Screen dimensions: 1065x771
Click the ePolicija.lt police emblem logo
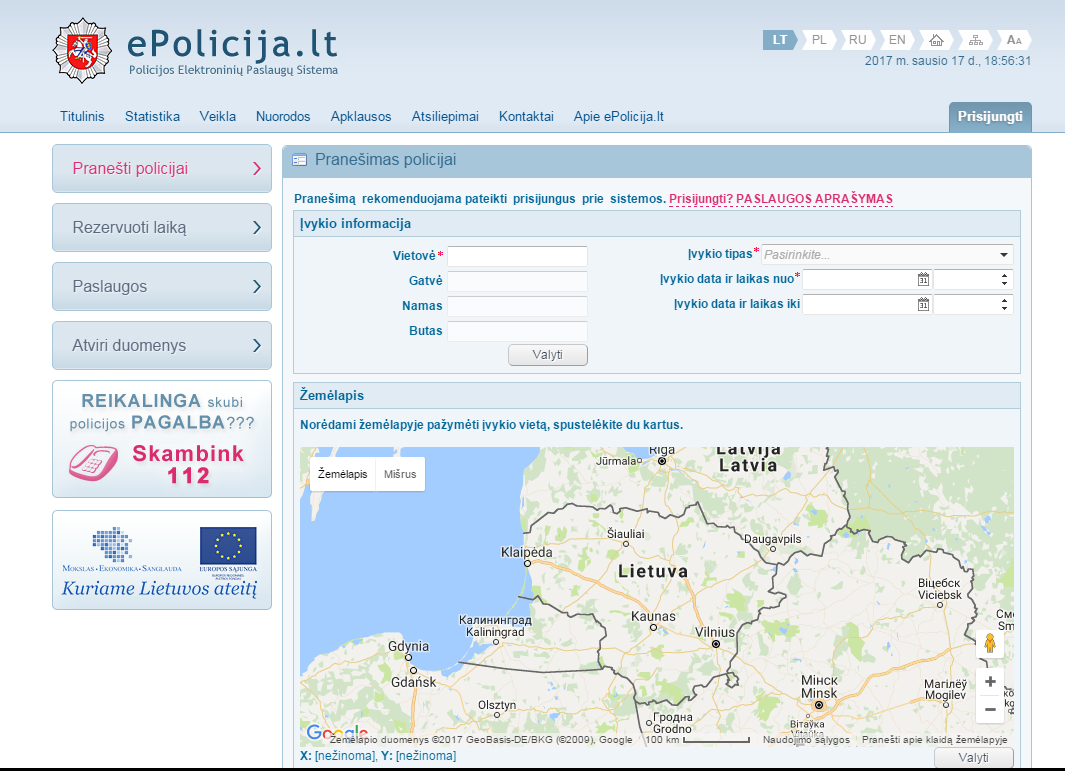82,50
